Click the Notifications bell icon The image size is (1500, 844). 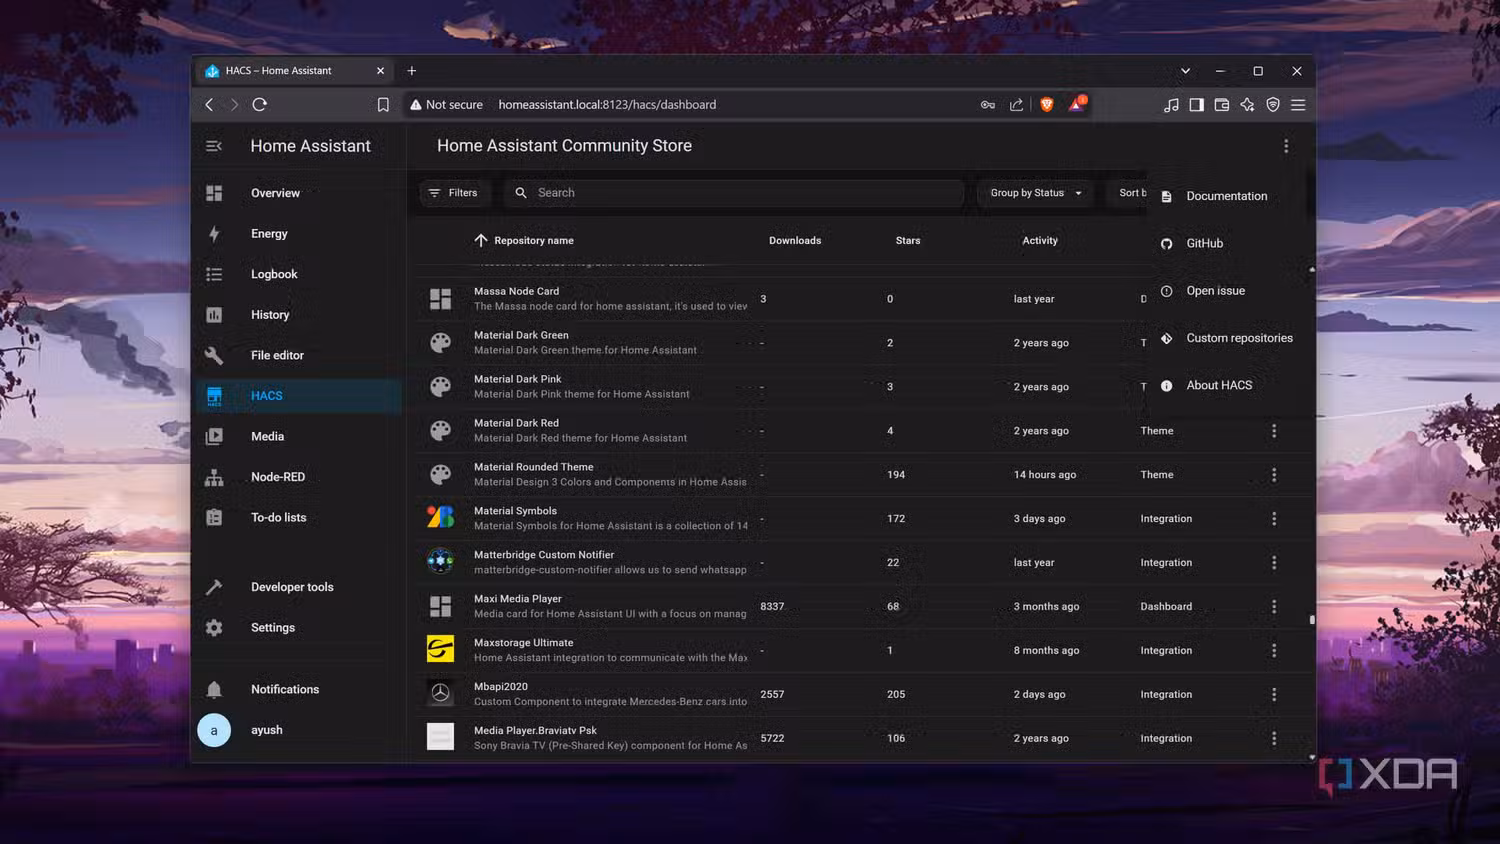pyautogui.click(x=214, y=689)
